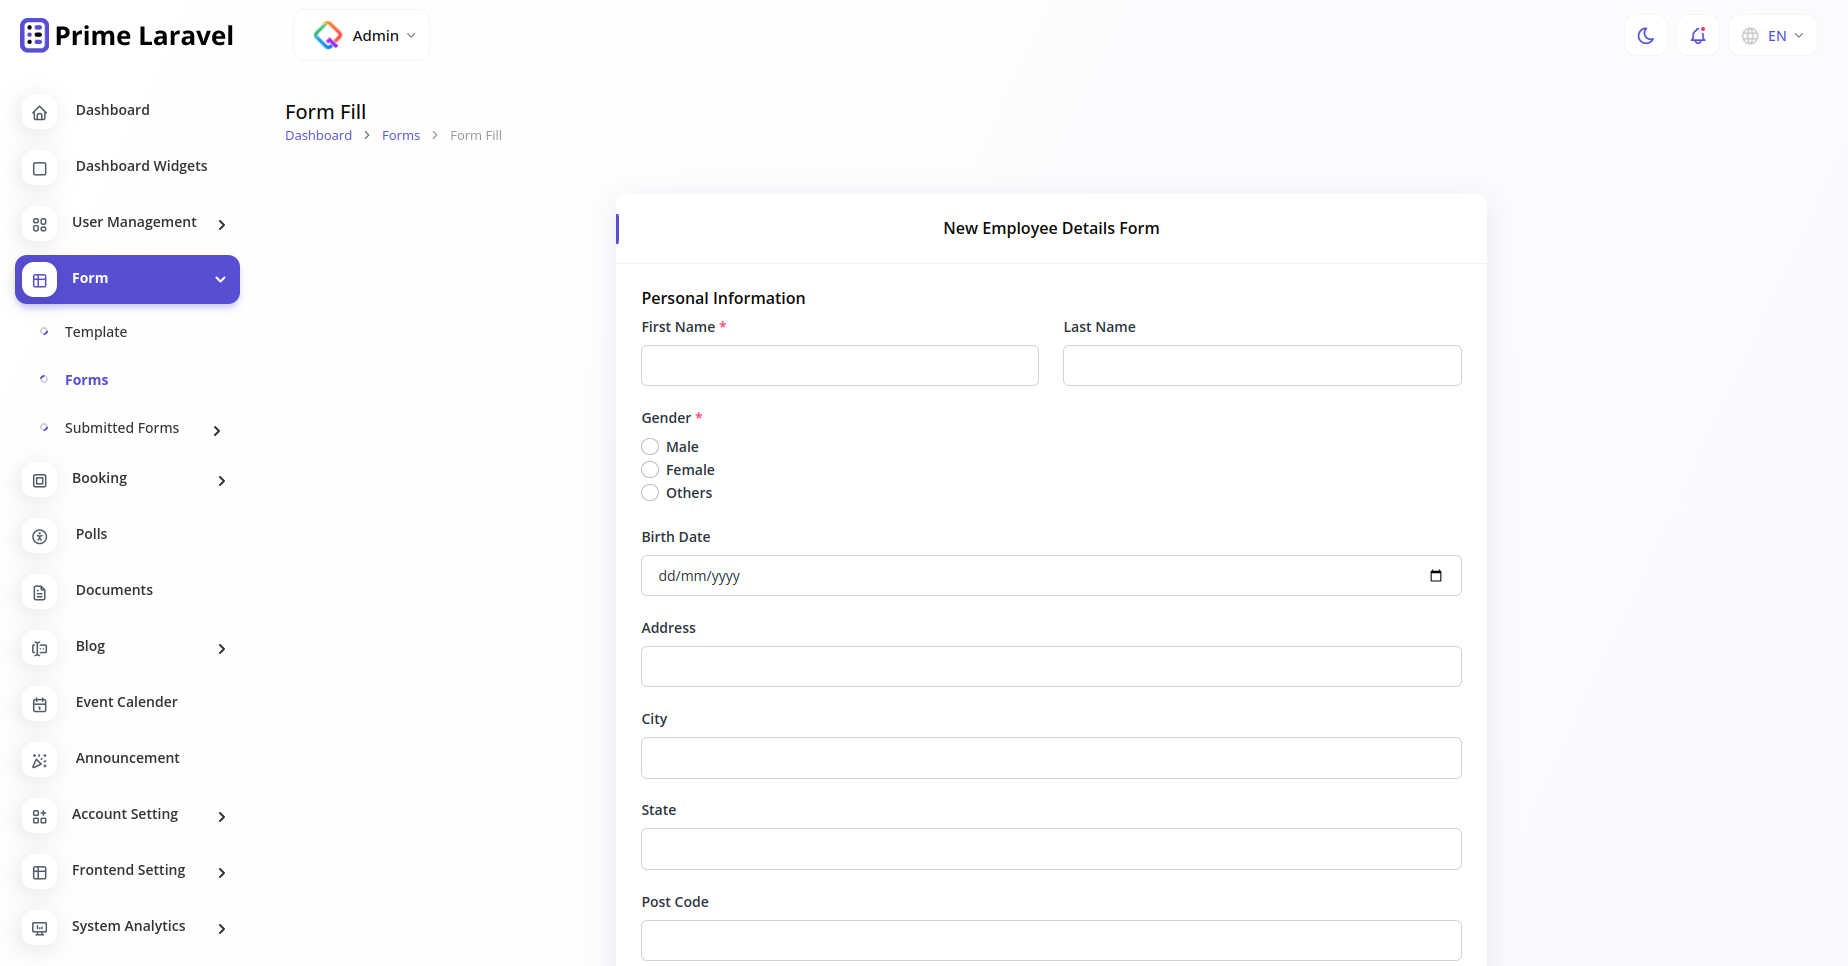This screenshot has width=1848, height=966.
Task: Select the Others gender option
Action: point(649,492)
